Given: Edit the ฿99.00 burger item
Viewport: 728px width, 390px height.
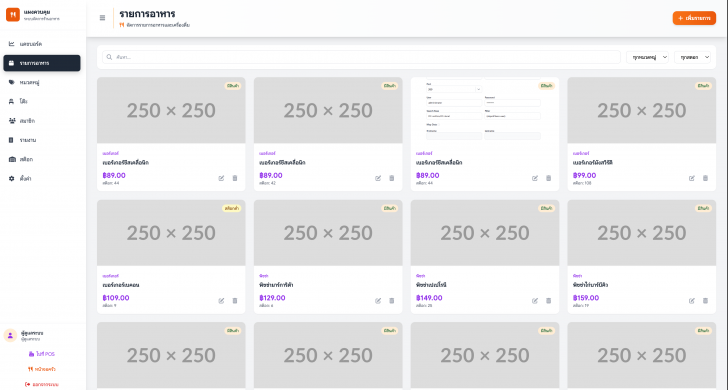Looking at the screenshot, I should click(x=692, y=178).
